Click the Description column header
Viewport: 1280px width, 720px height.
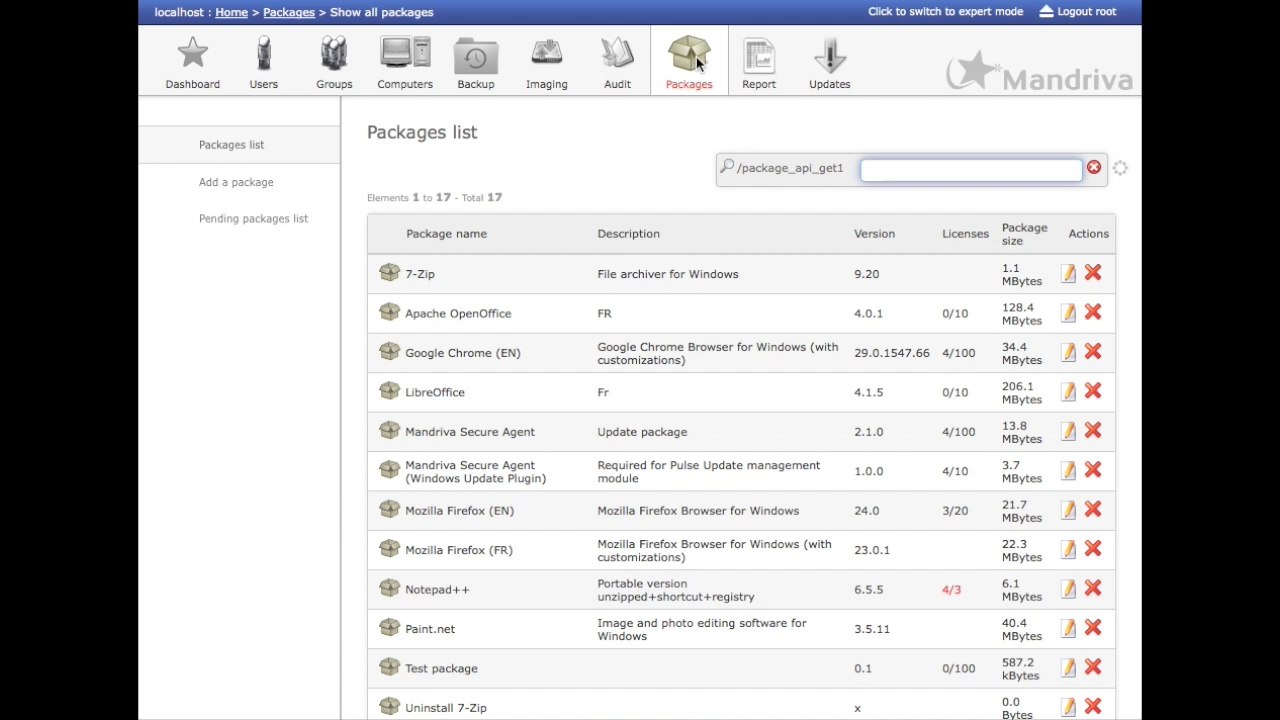pyautogui.click(x=628, y=234)
